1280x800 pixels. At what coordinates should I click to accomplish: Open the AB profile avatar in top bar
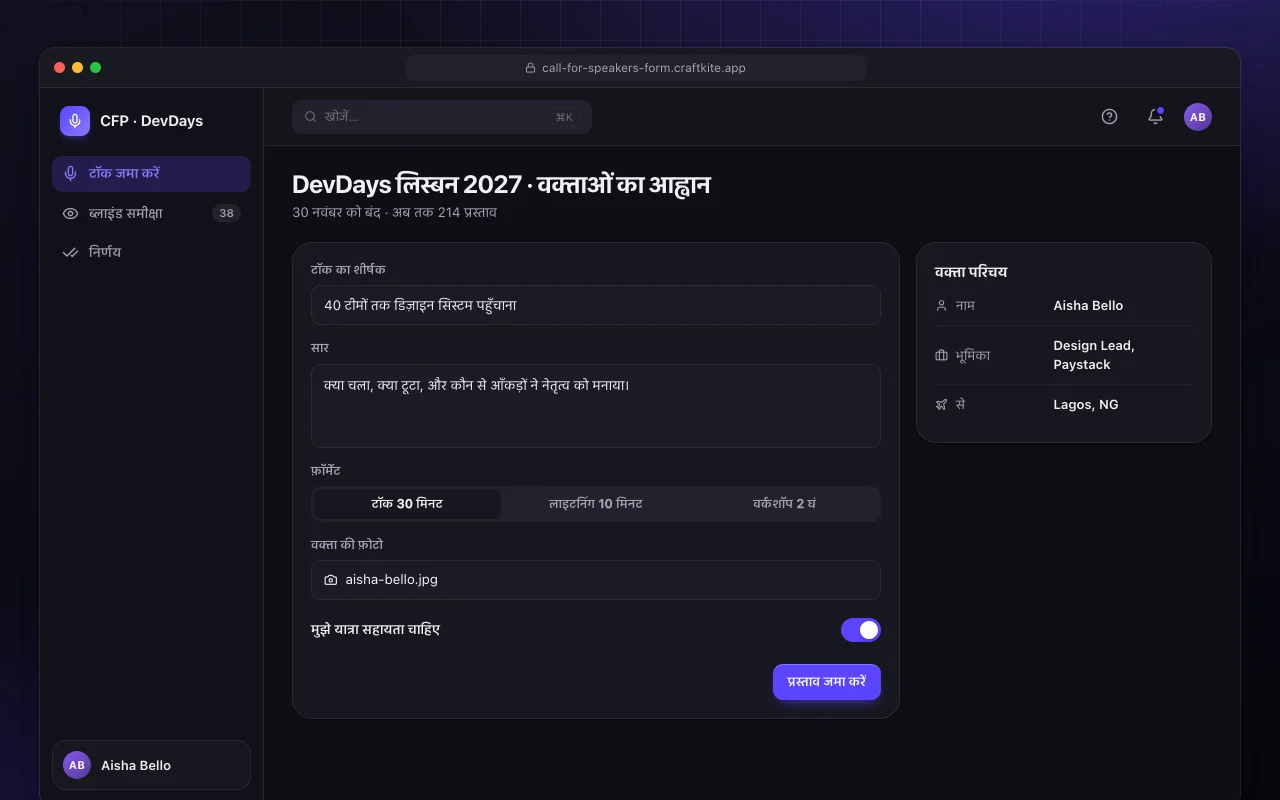click(x=1198, y=117)
